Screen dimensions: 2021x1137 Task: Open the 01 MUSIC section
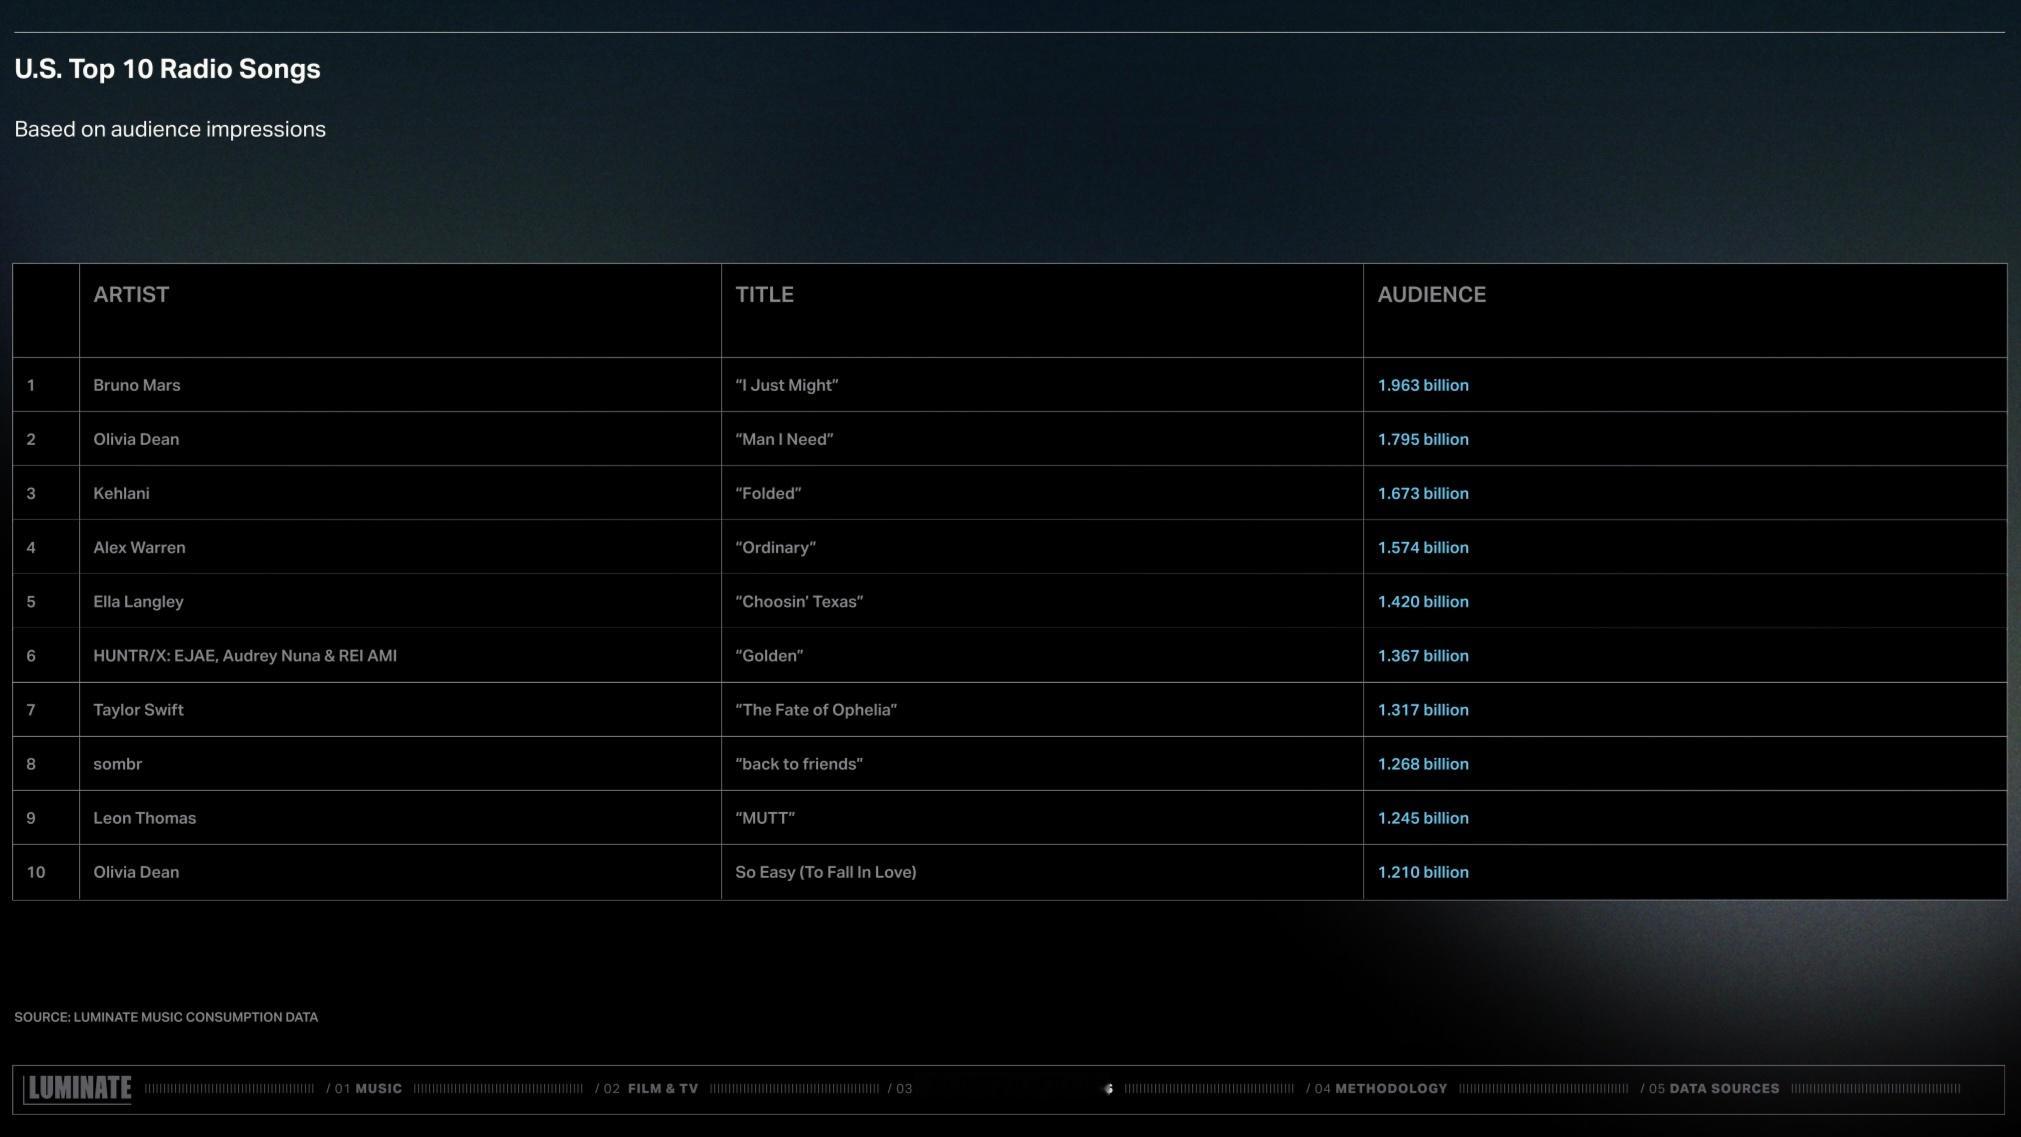(x=364, y=1089)
